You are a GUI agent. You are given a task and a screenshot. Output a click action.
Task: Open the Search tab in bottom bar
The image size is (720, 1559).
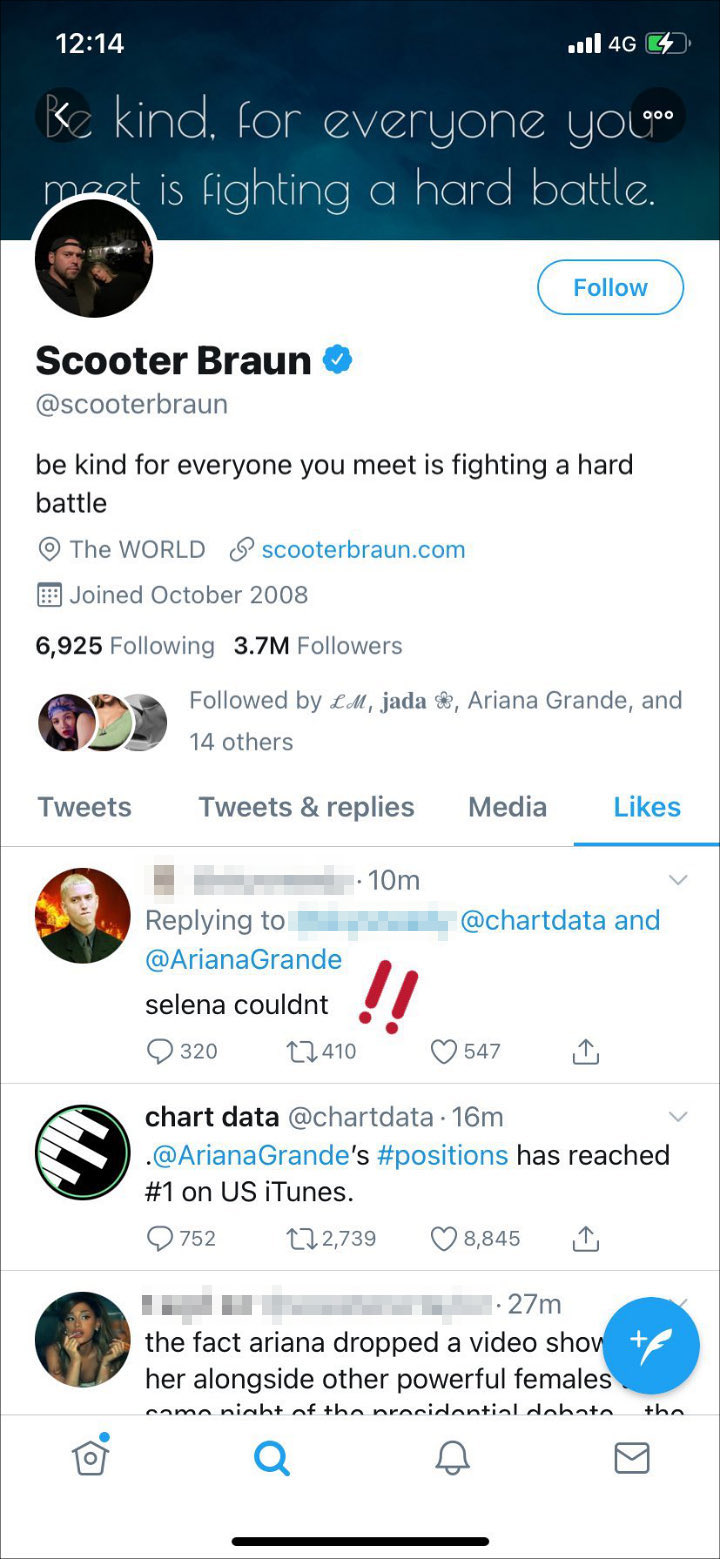[x=271, y=1457]
